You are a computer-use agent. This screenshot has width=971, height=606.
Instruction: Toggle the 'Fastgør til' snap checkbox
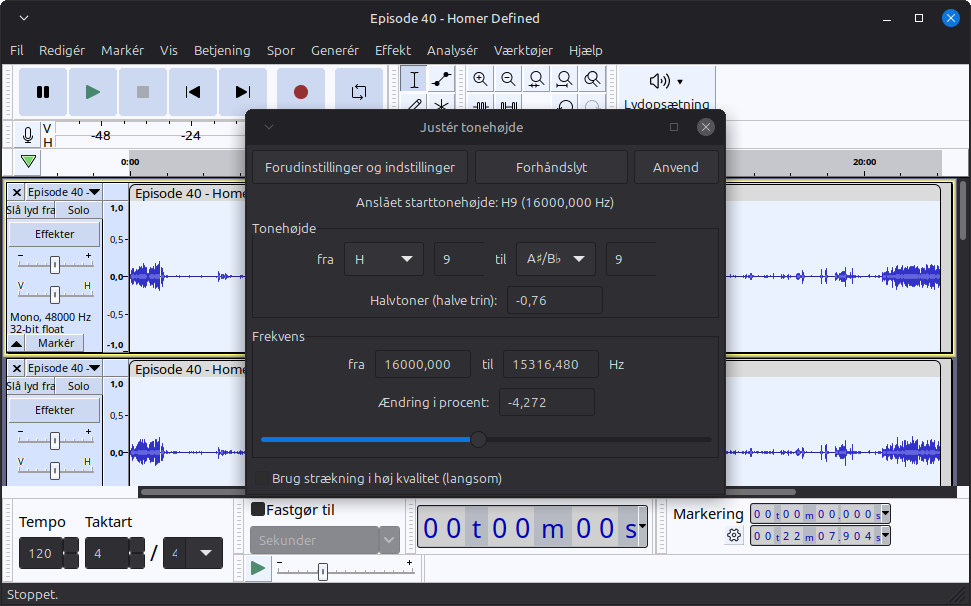point(258,510)
